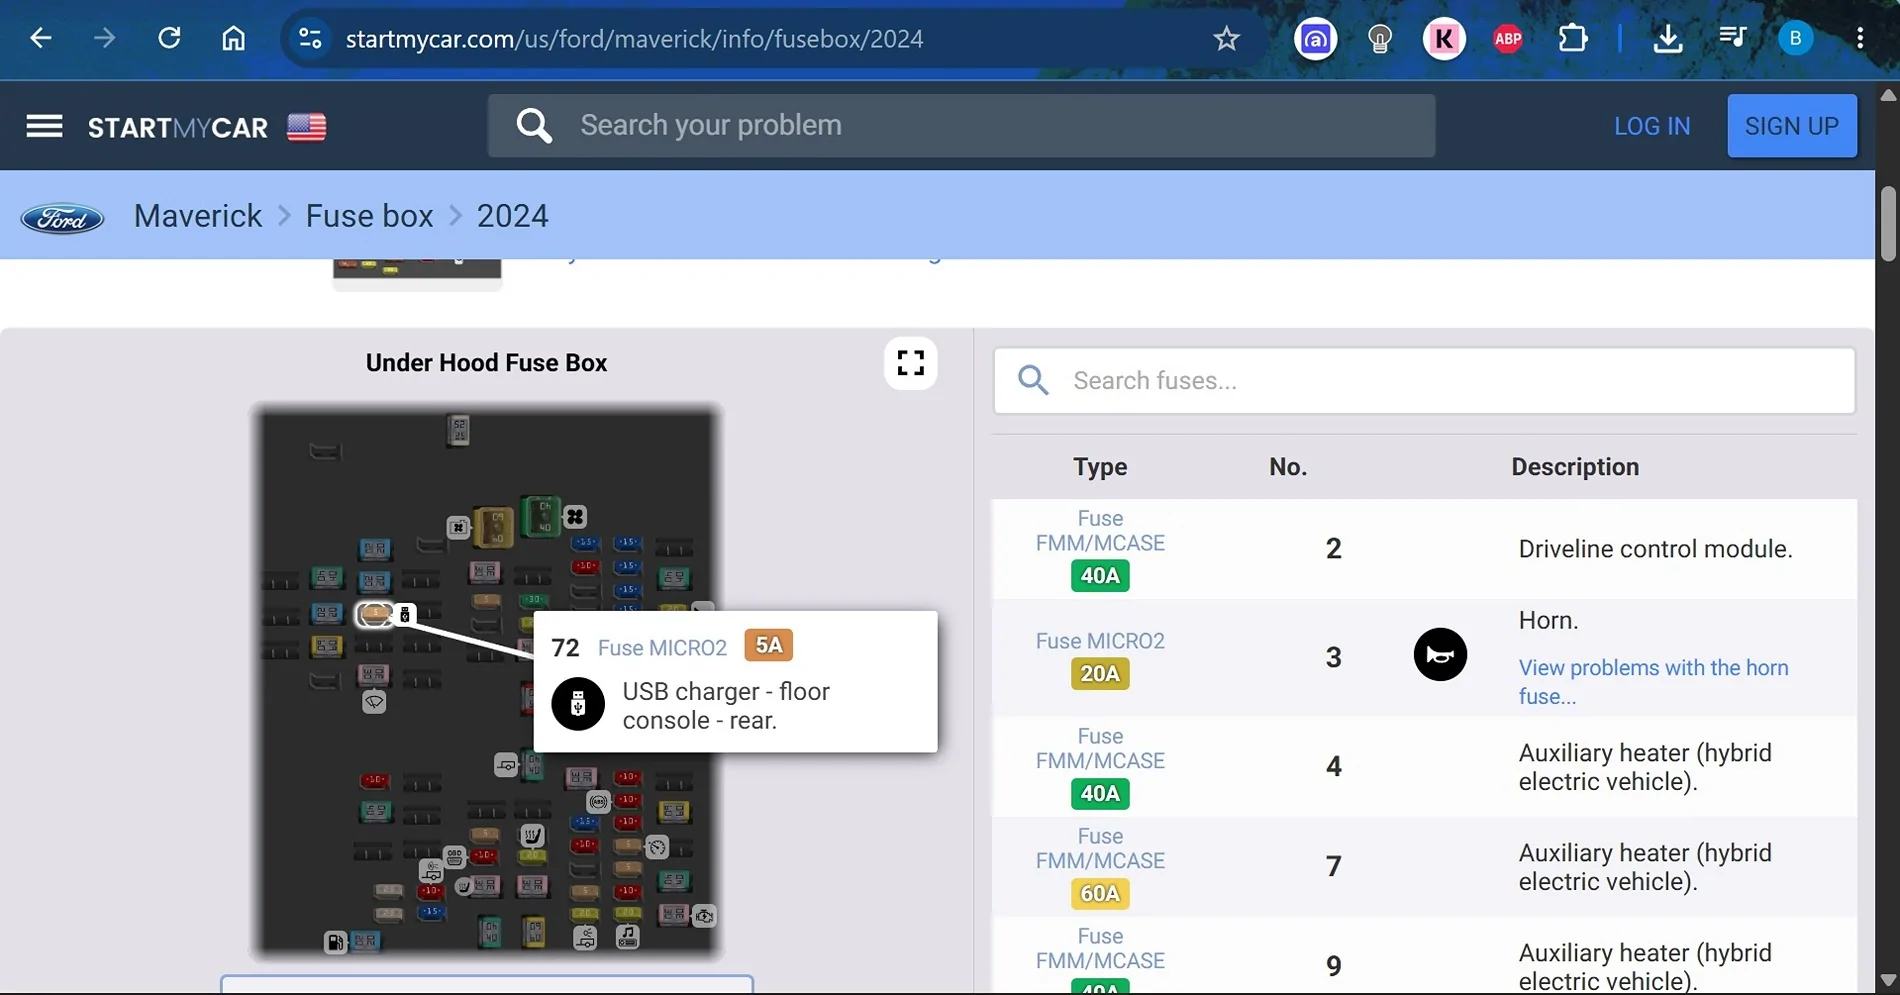Click the 5A badge in the popup

(x=768, y=645)
